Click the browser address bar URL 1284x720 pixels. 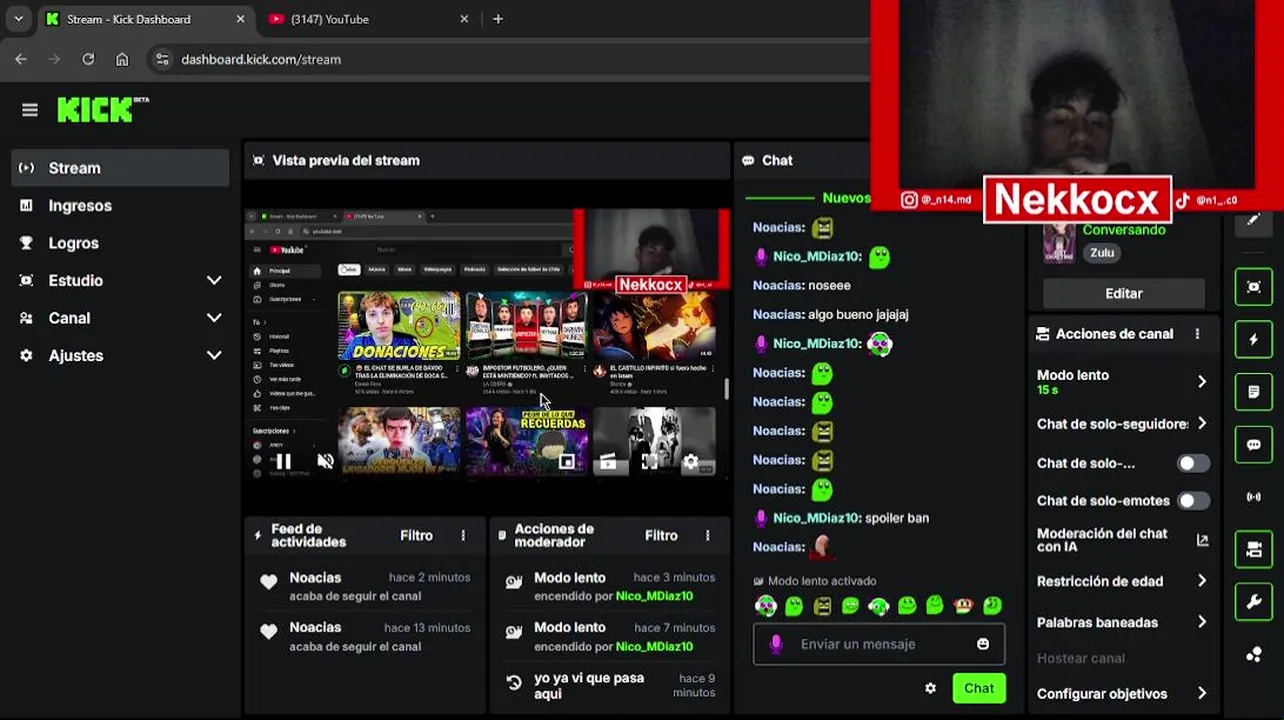pos(261,60)
